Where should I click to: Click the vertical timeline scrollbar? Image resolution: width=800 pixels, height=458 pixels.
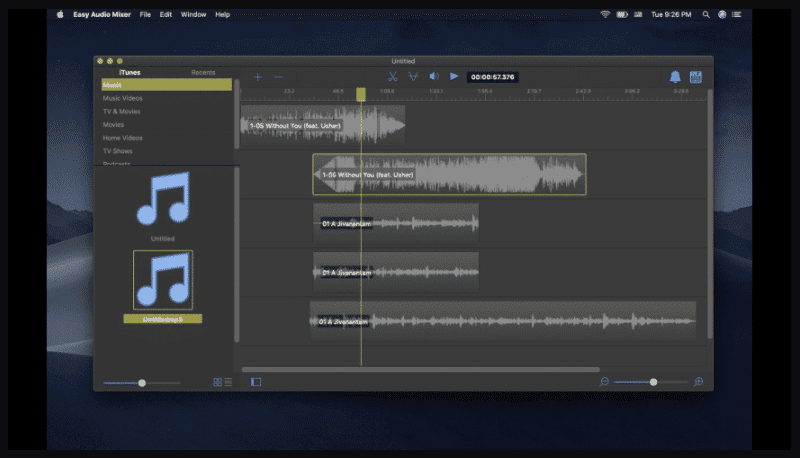(710, 213)
